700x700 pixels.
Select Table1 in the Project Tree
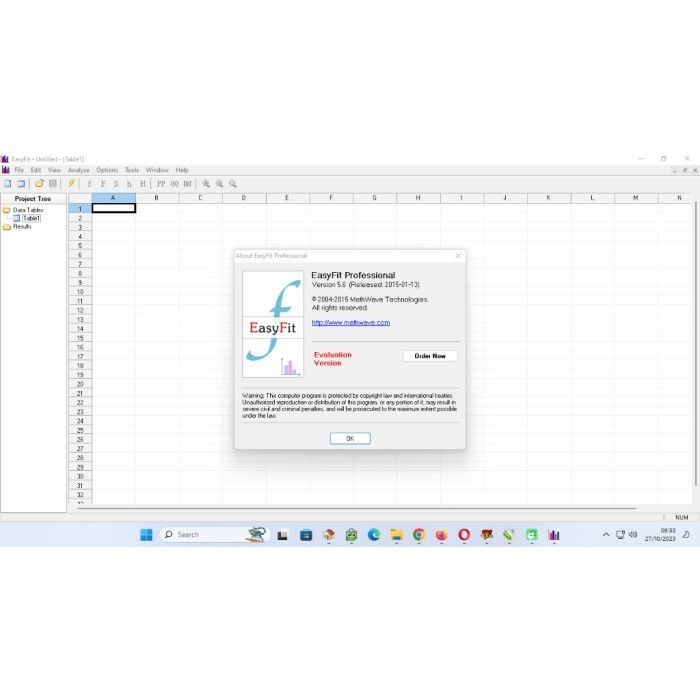(x=31, y=218)
